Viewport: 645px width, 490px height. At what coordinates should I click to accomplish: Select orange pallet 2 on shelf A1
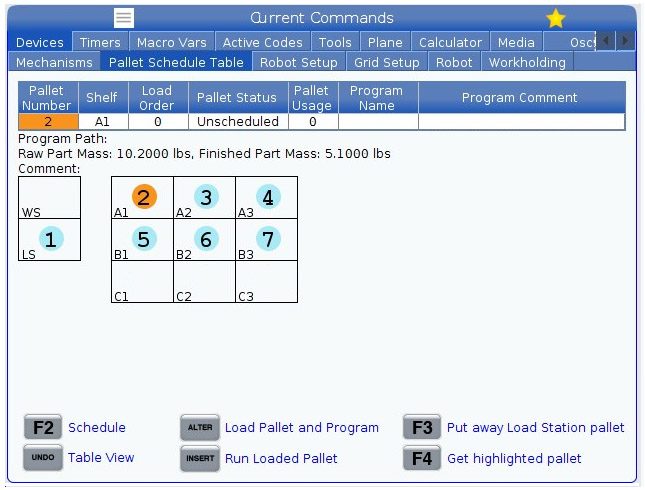[x=145, y=197]
